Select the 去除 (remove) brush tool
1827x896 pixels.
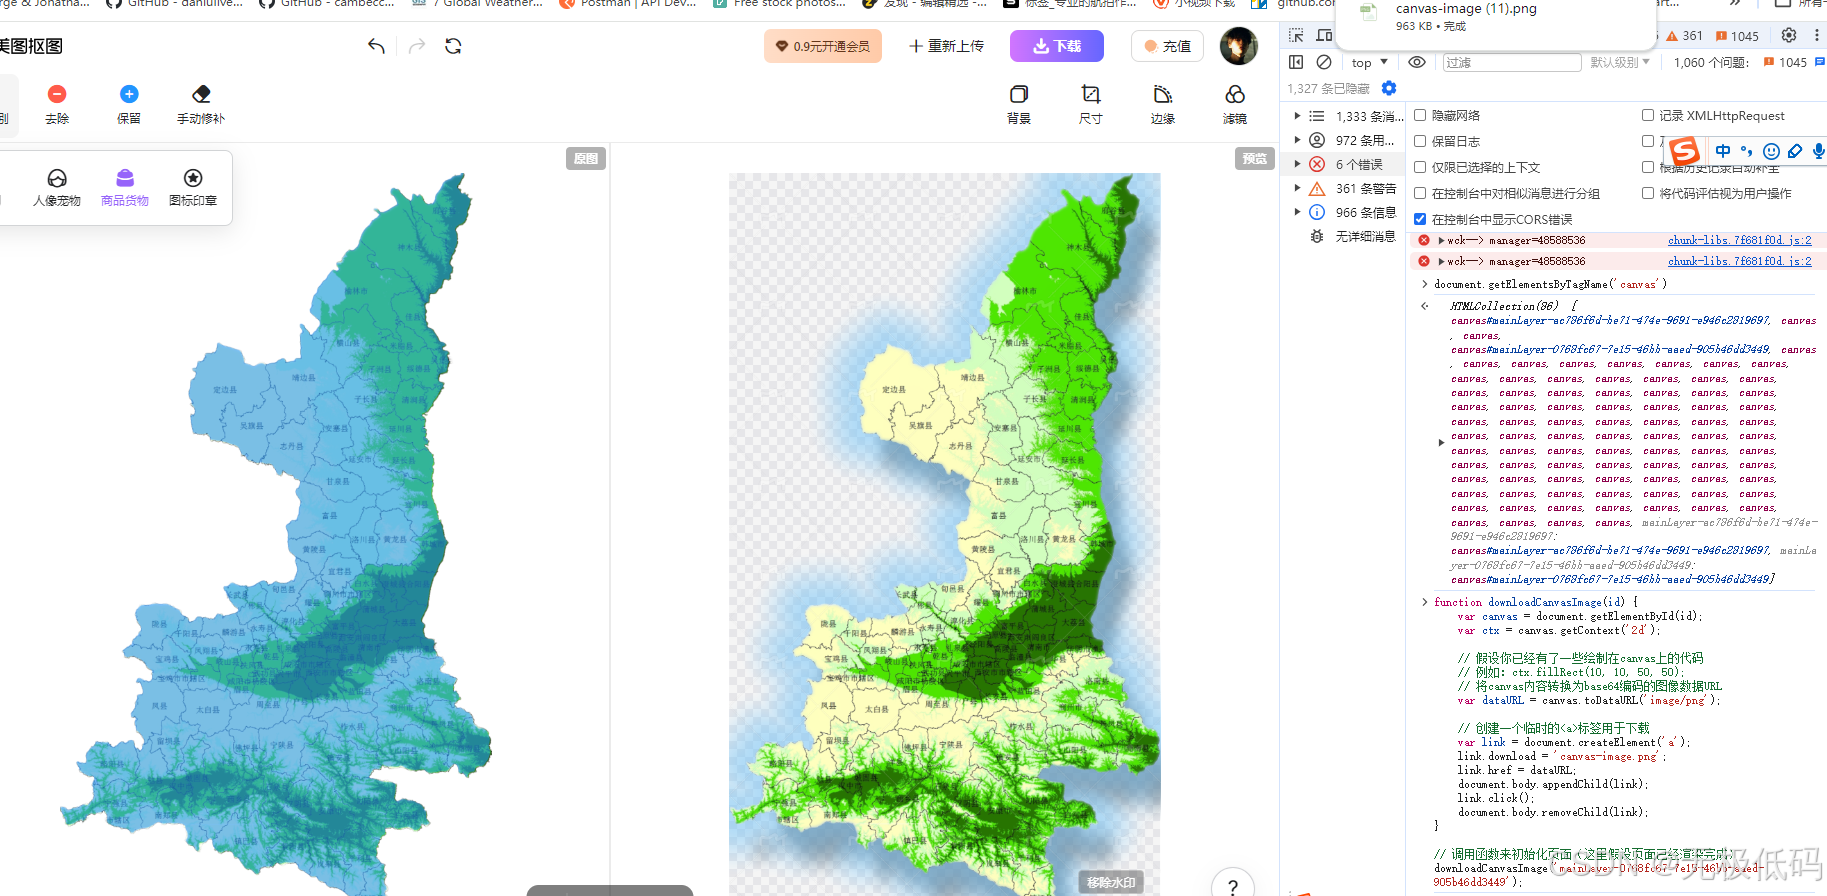pyautogui.click(x=57, y=104)
